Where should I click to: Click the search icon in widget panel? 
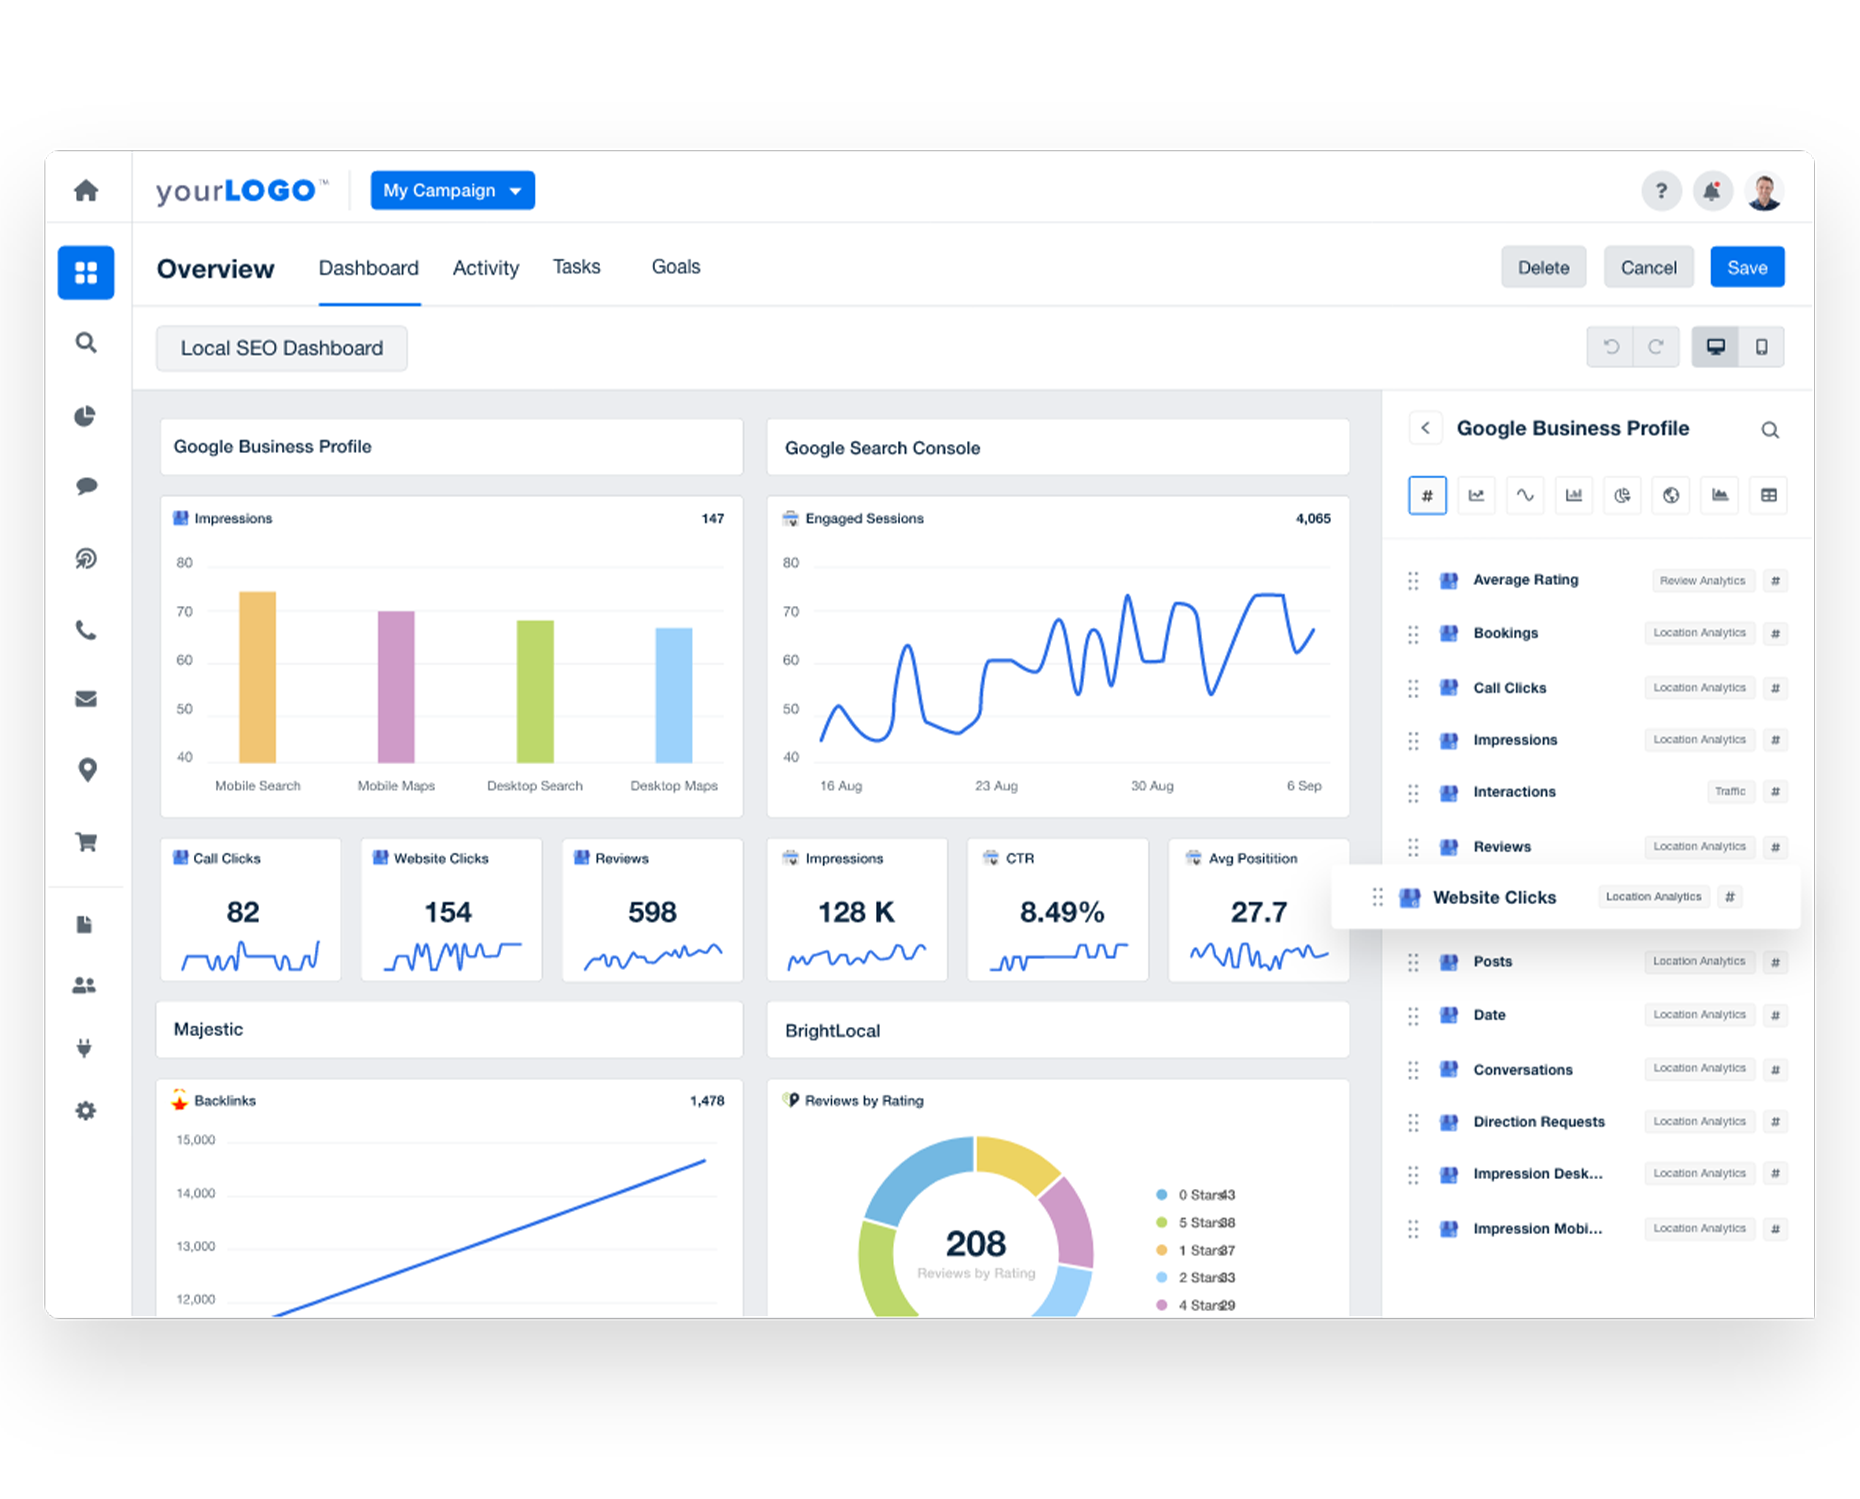point(1769,430)
